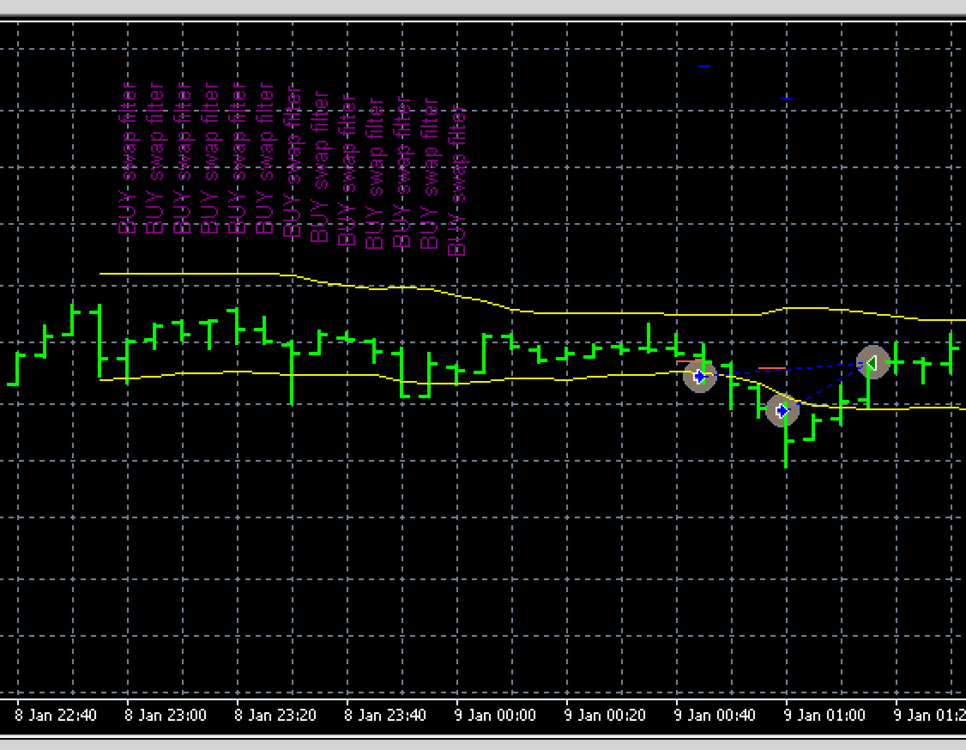The width and height of the screenshot is (966, 750).
Task: Select the lower blue buy-entry arrow before 01:00
Action: [x=782, y=410]
